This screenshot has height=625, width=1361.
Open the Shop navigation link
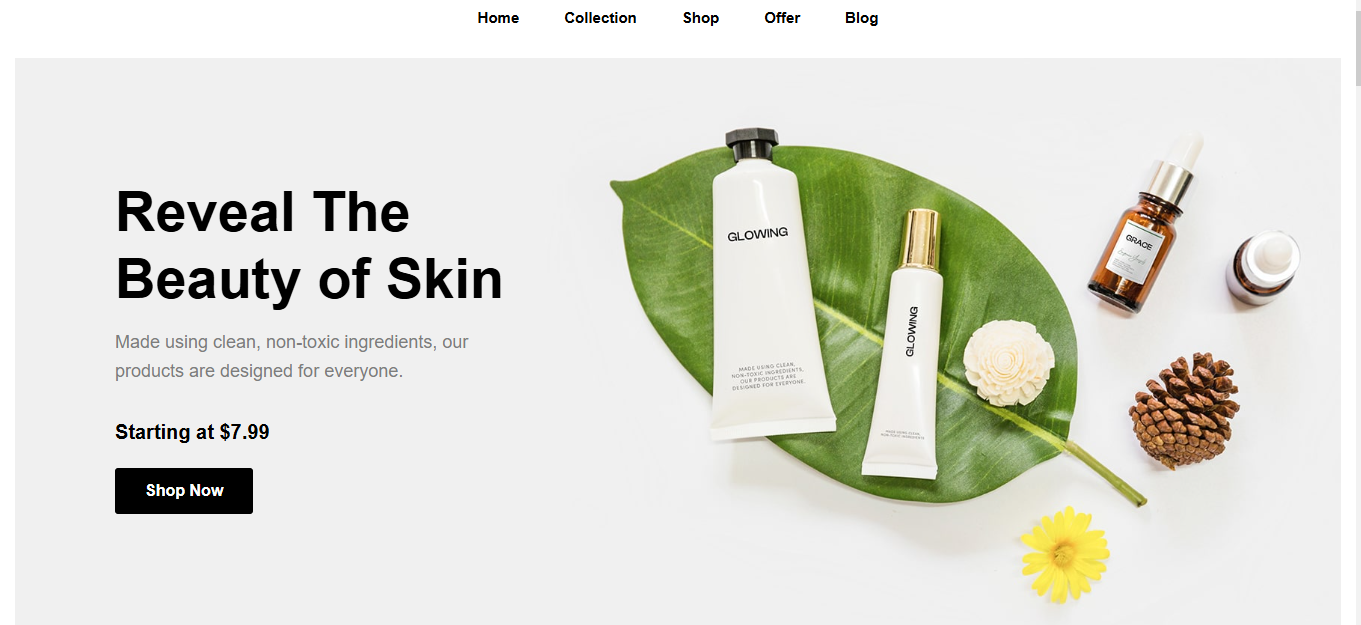pyautogui.click(x=701, y=18)
